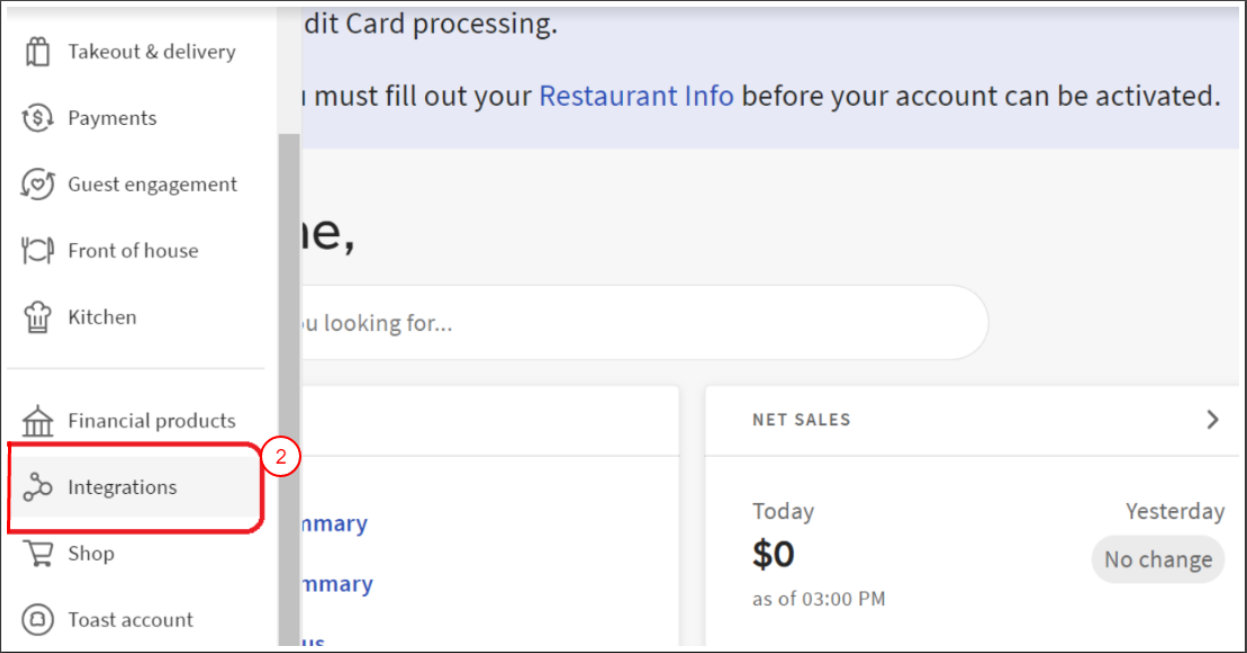Click the Front of house plate icon
Image resolution: width=1247 pixels, height=653 pixels.
(37, 251)
